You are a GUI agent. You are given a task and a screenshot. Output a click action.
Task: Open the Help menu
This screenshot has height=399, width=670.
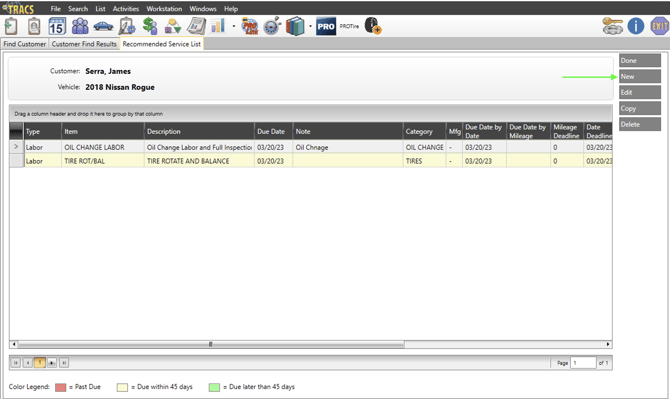[x=231, y=9]
